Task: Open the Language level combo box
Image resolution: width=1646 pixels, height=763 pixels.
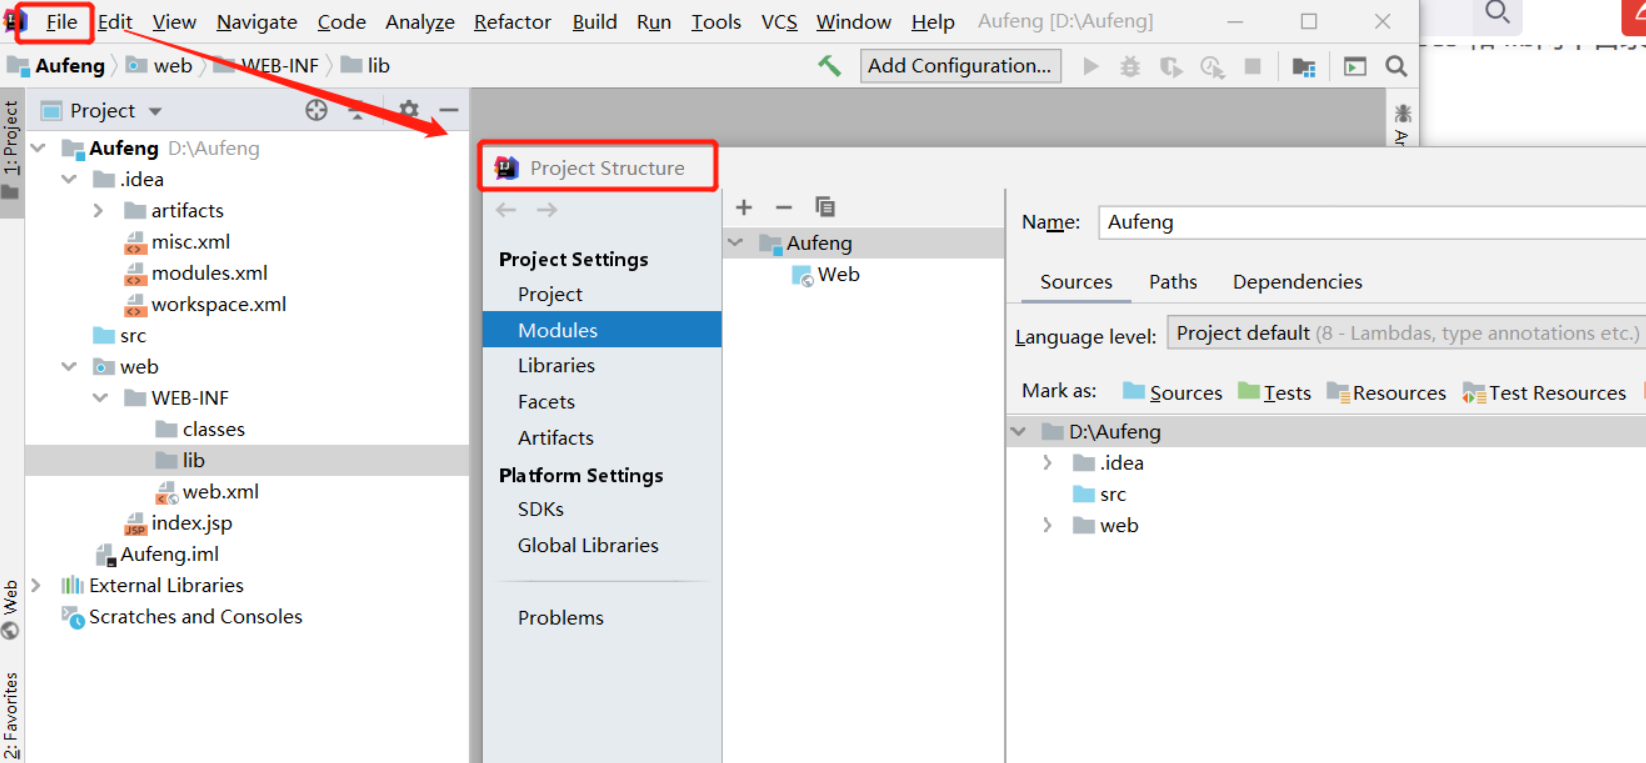Action: click(x=1406, y=334)
